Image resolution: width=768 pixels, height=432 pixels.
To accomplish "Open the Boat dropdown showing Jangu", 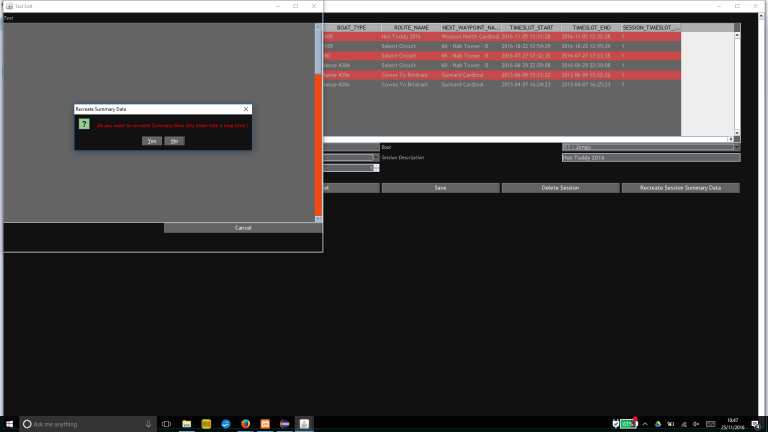I will 651,147.
